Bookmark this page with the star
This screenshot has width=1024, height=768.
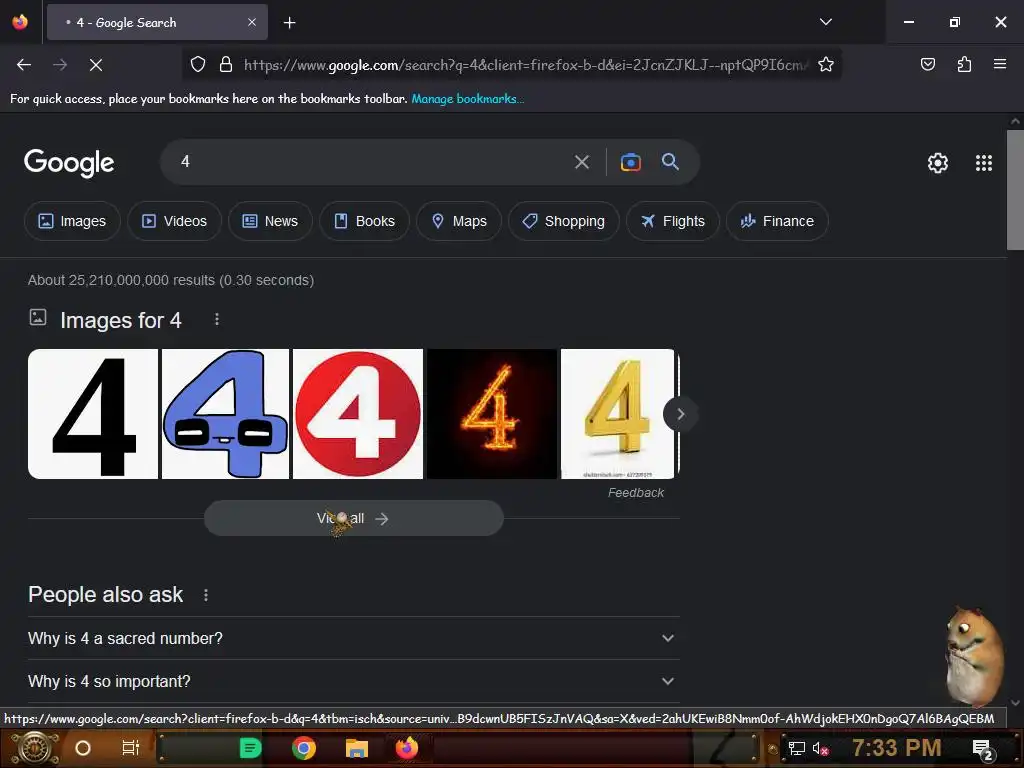coord(825,64)
